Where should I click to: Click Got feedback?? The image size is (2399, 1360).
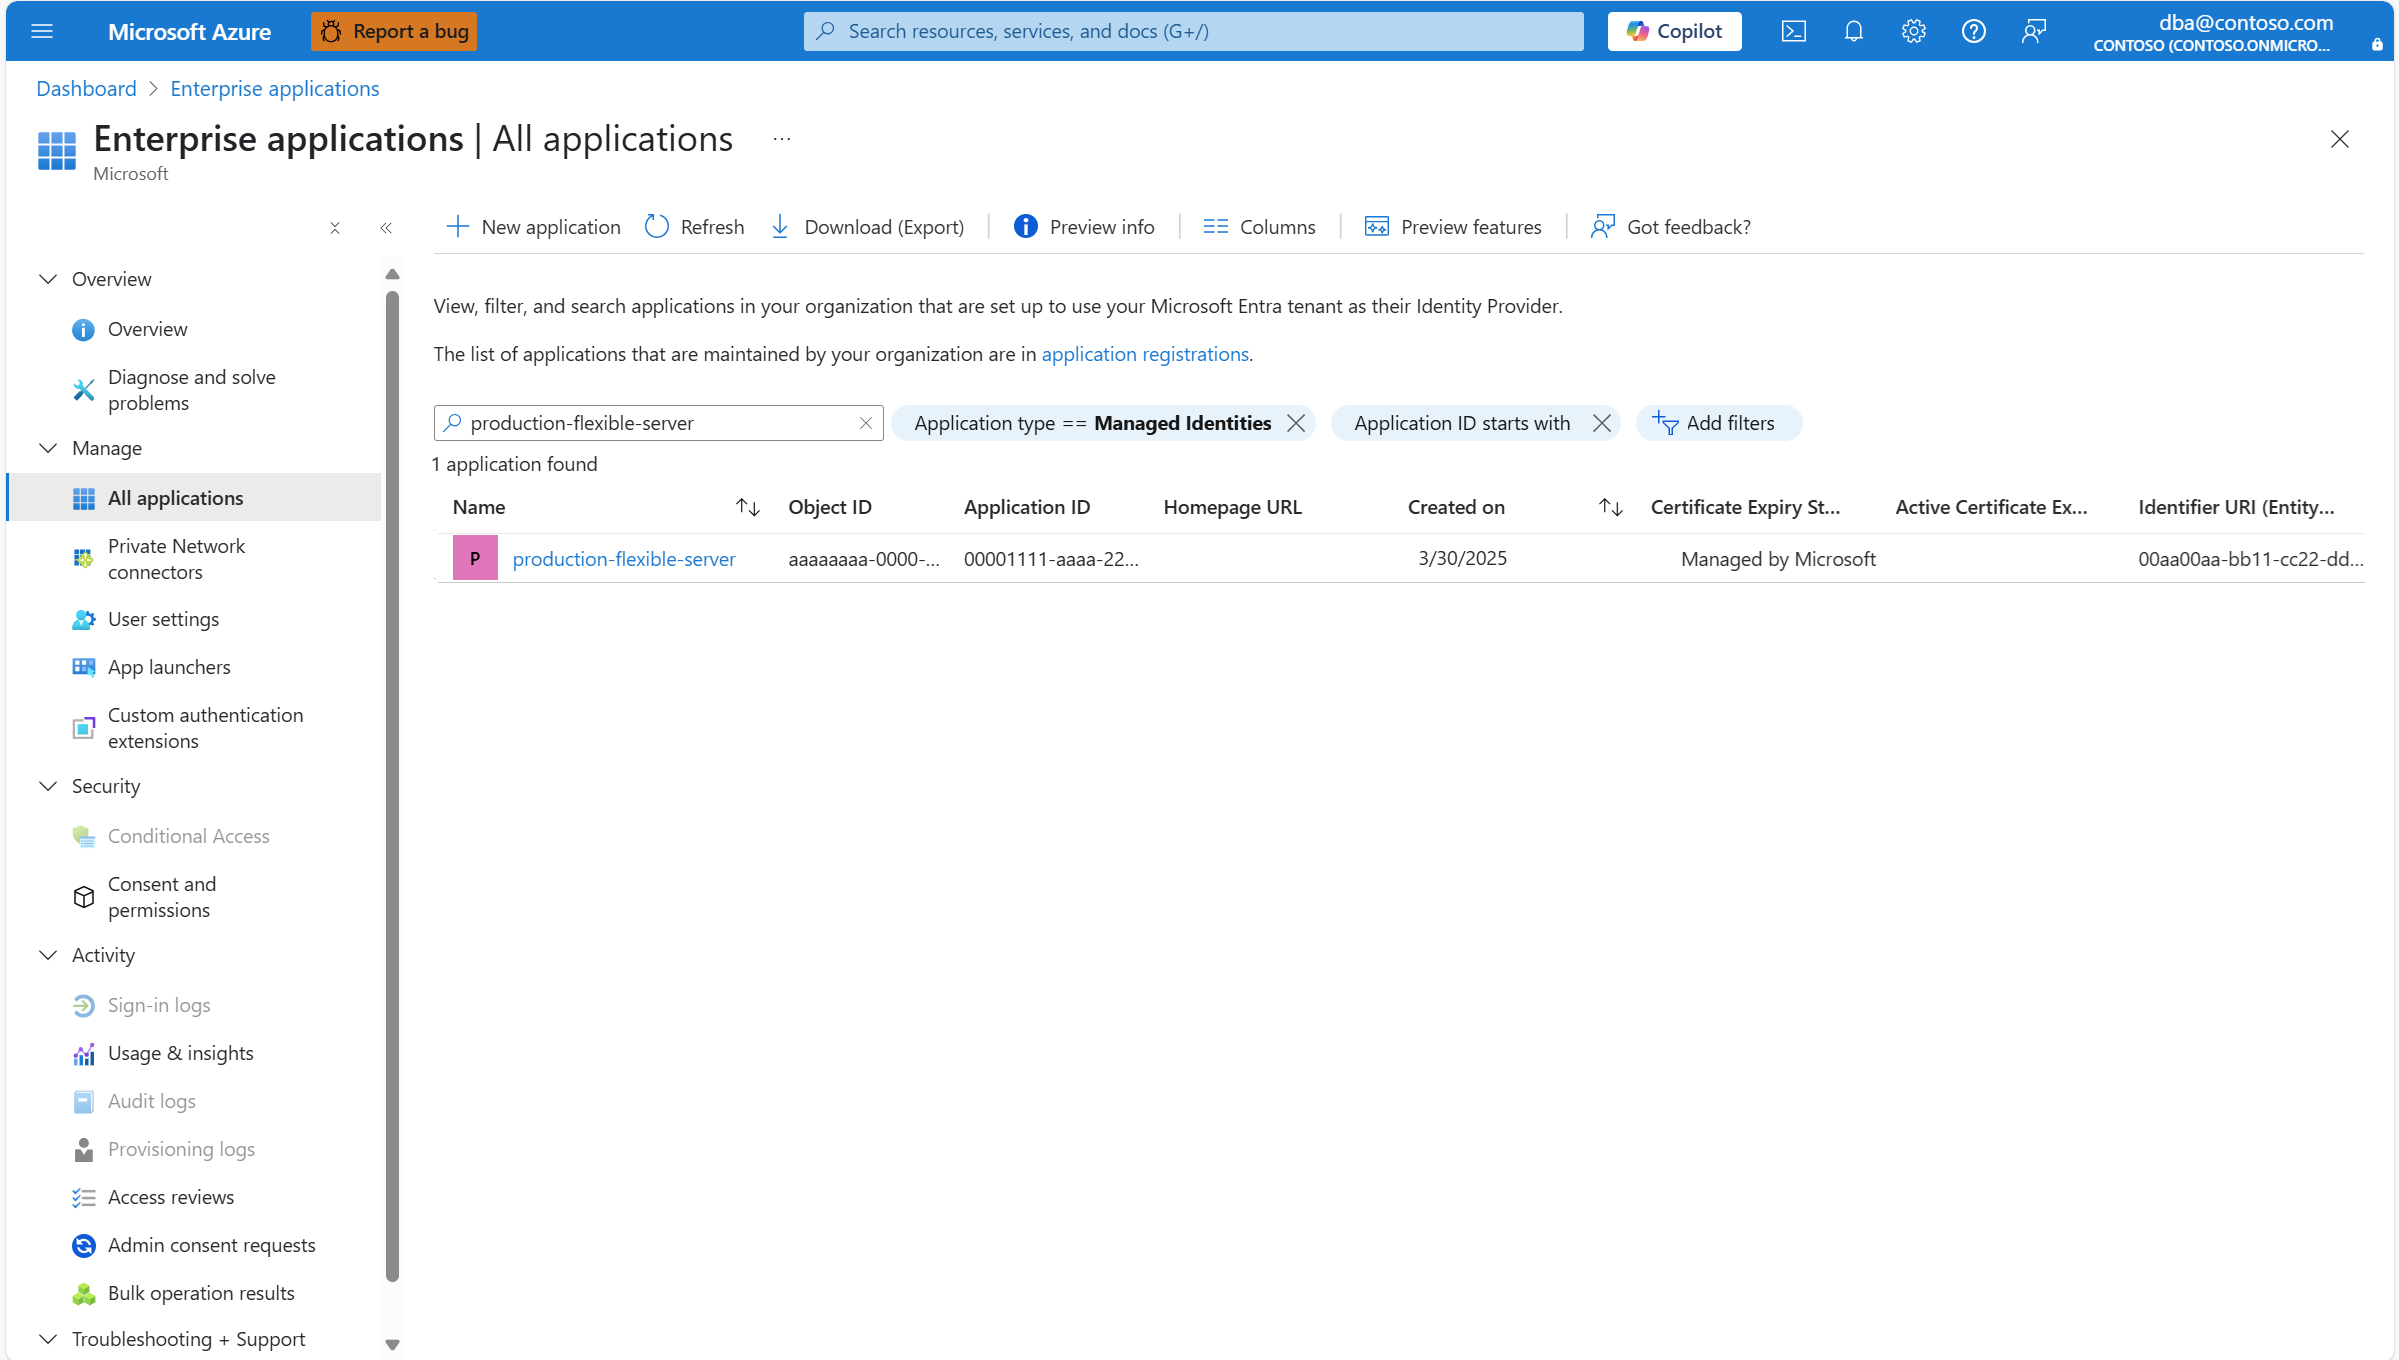point(1671,227)
